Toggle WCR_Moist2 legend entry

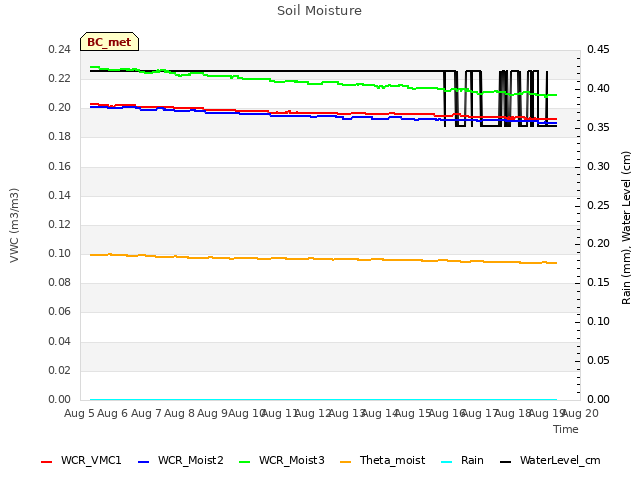[181, 460]
